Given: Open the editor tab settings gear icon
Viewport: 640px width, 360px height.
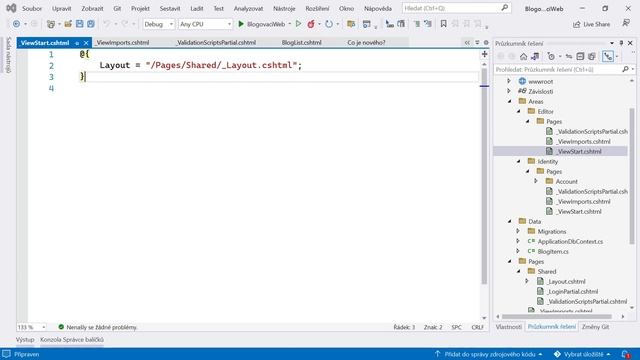Looking at the screenshot, I should [x=486, y=42].
